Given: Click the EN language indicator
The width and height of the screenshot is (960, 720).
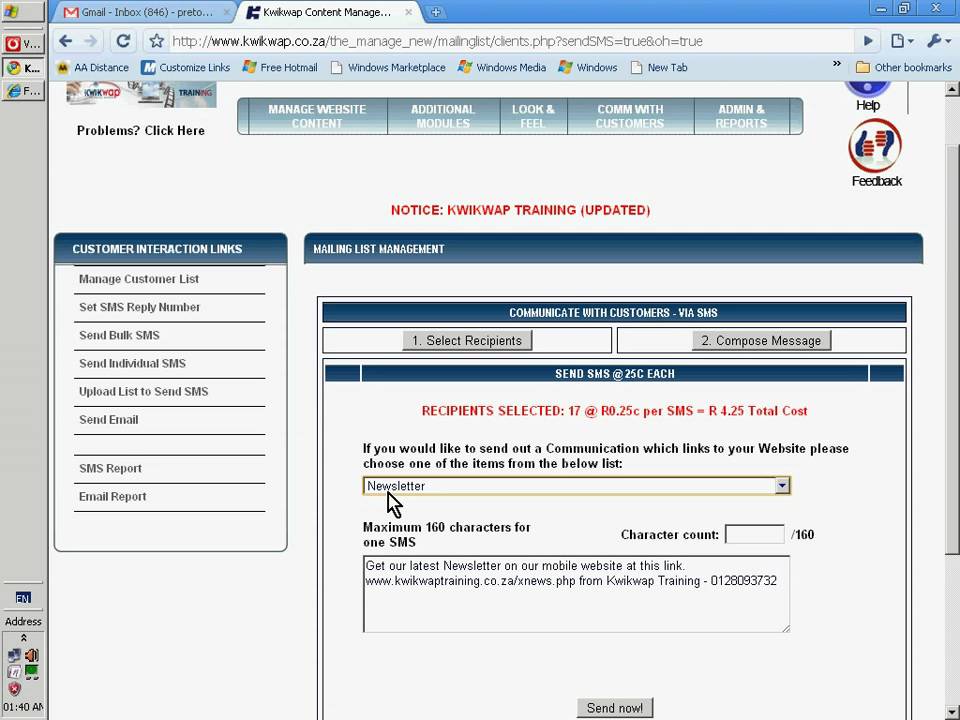Looking at the screenshot, I should point(23,598).
